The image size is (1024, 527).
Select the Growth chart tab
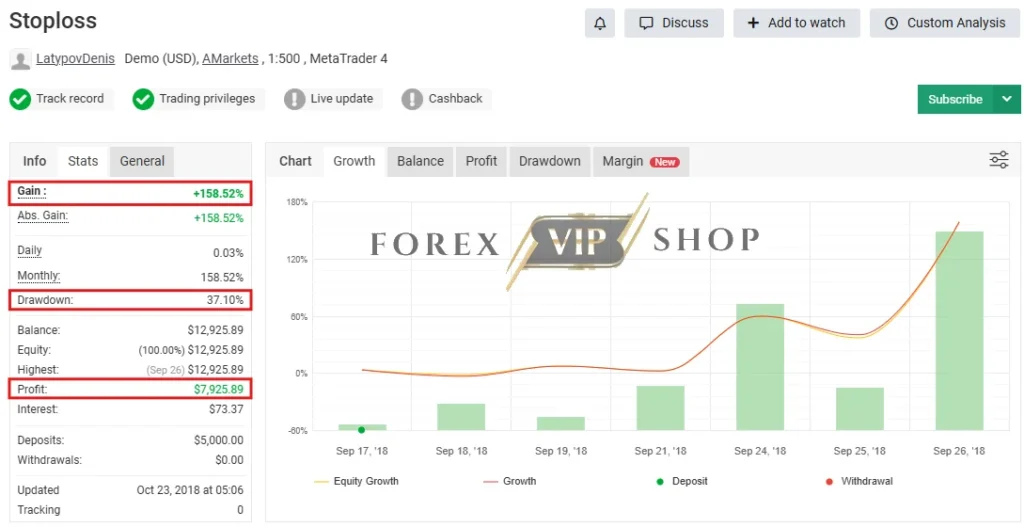(354, 161)
